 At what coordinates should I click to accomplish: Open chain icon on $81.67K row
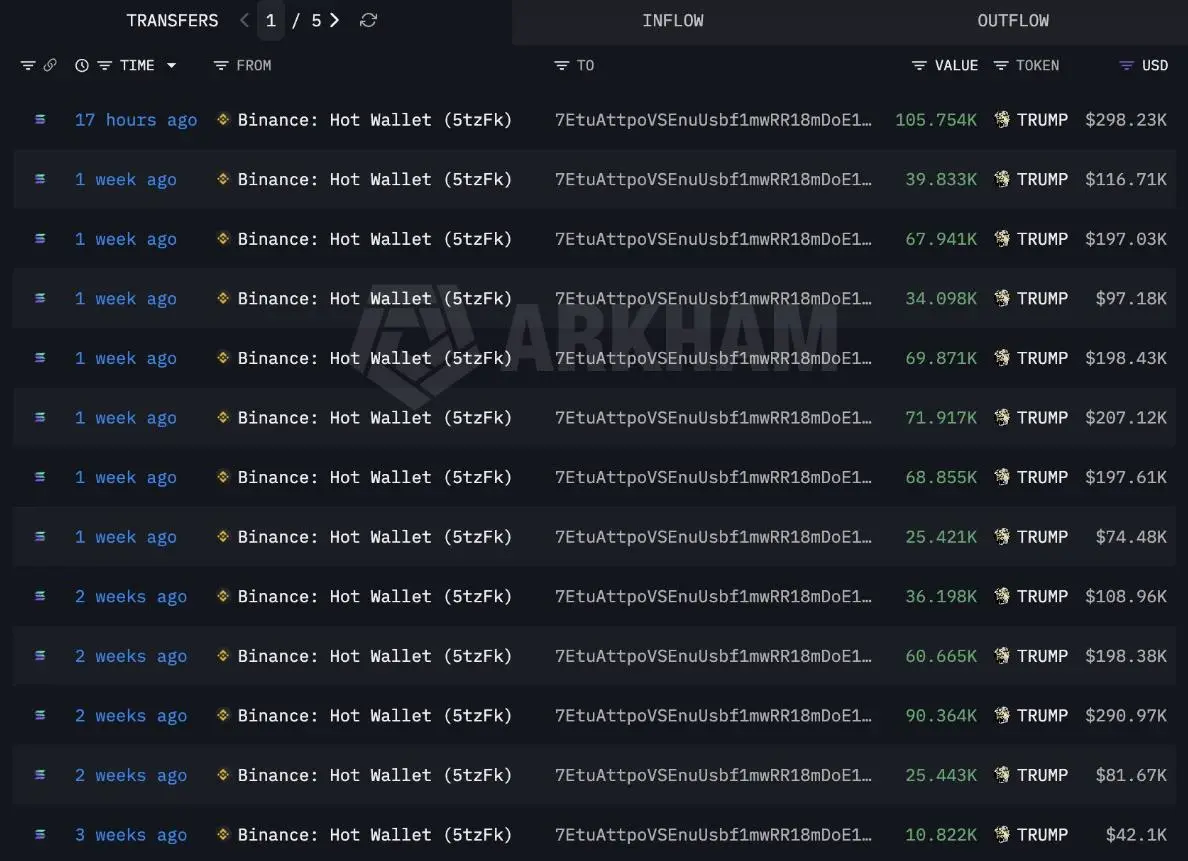pos(40,775)
